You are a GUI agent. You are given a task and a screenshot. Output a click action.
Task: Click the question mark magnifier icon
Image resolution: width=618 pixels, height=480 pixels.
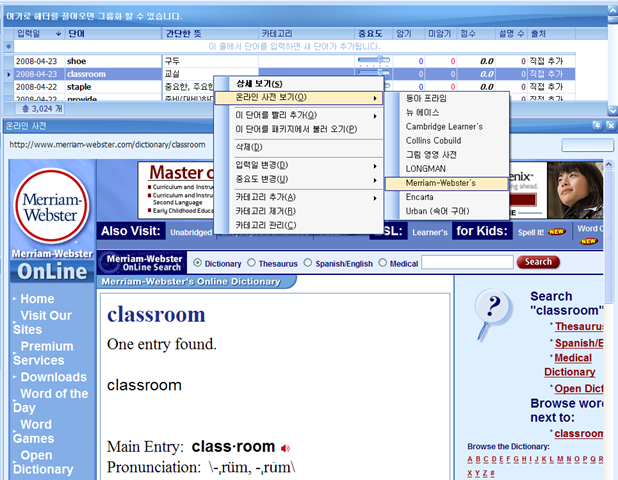pos(491,315)
